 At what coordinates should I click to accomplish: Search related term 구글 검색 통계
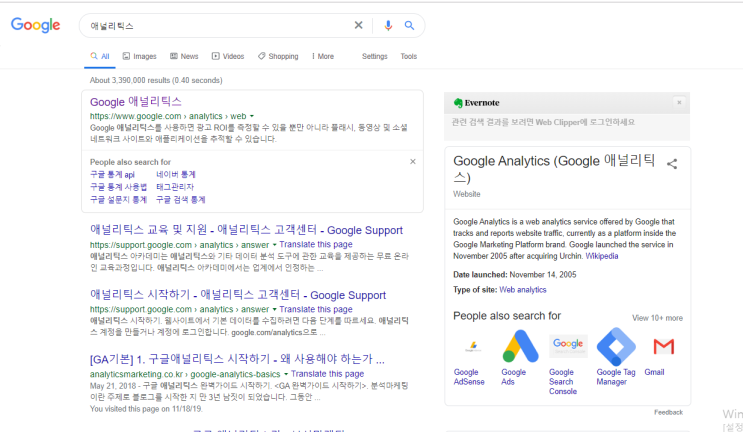181,200
